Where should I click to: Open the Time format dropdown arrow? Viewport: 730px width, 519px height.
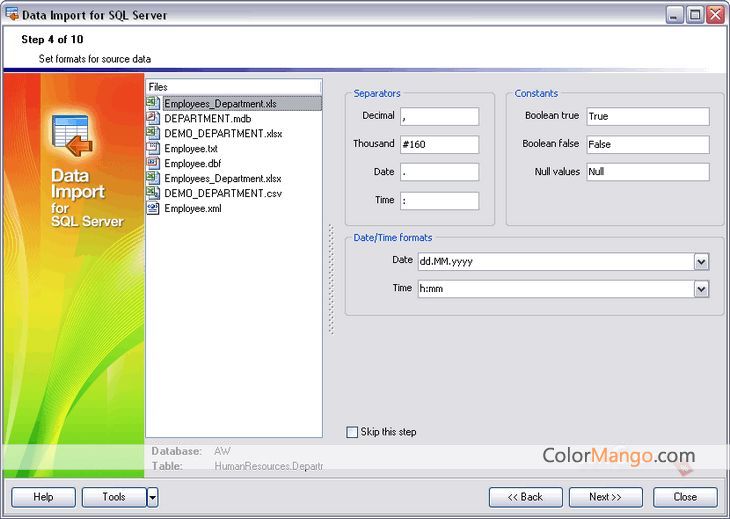tap(702, 289)
